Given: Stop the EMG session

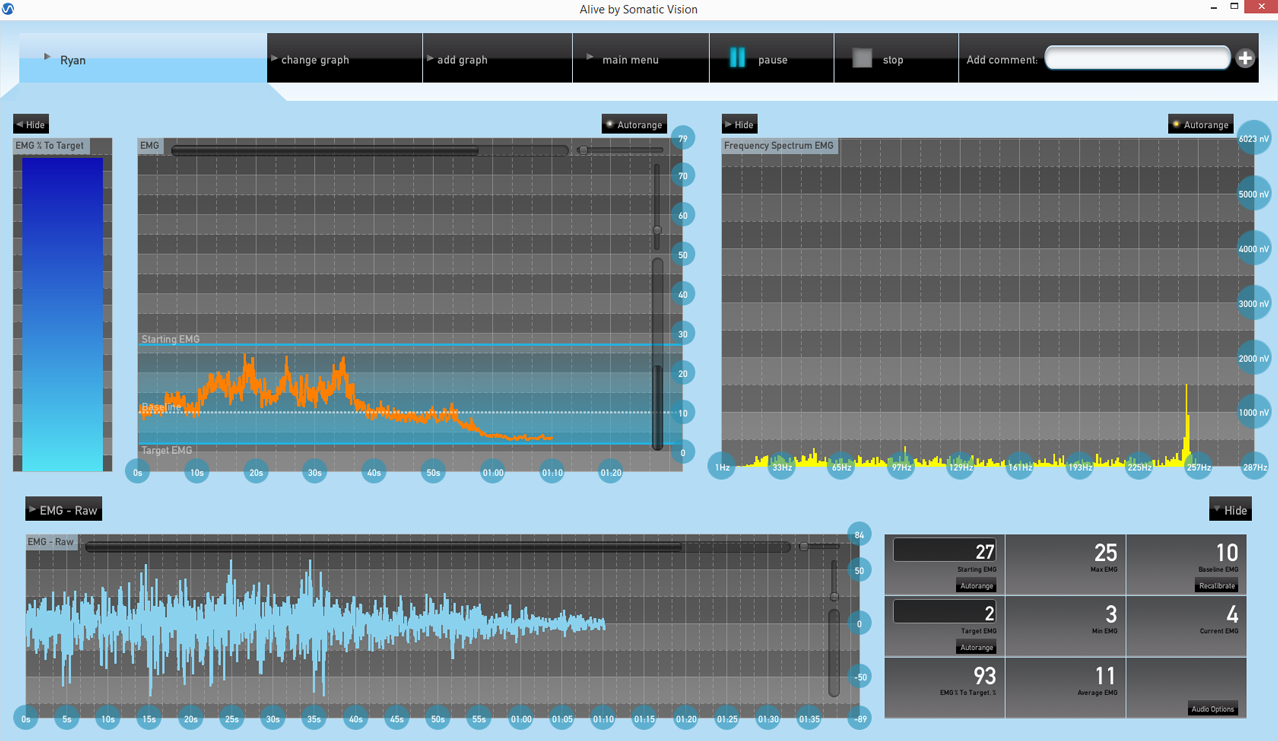Looking at the screenshot, I should point(879,59).
